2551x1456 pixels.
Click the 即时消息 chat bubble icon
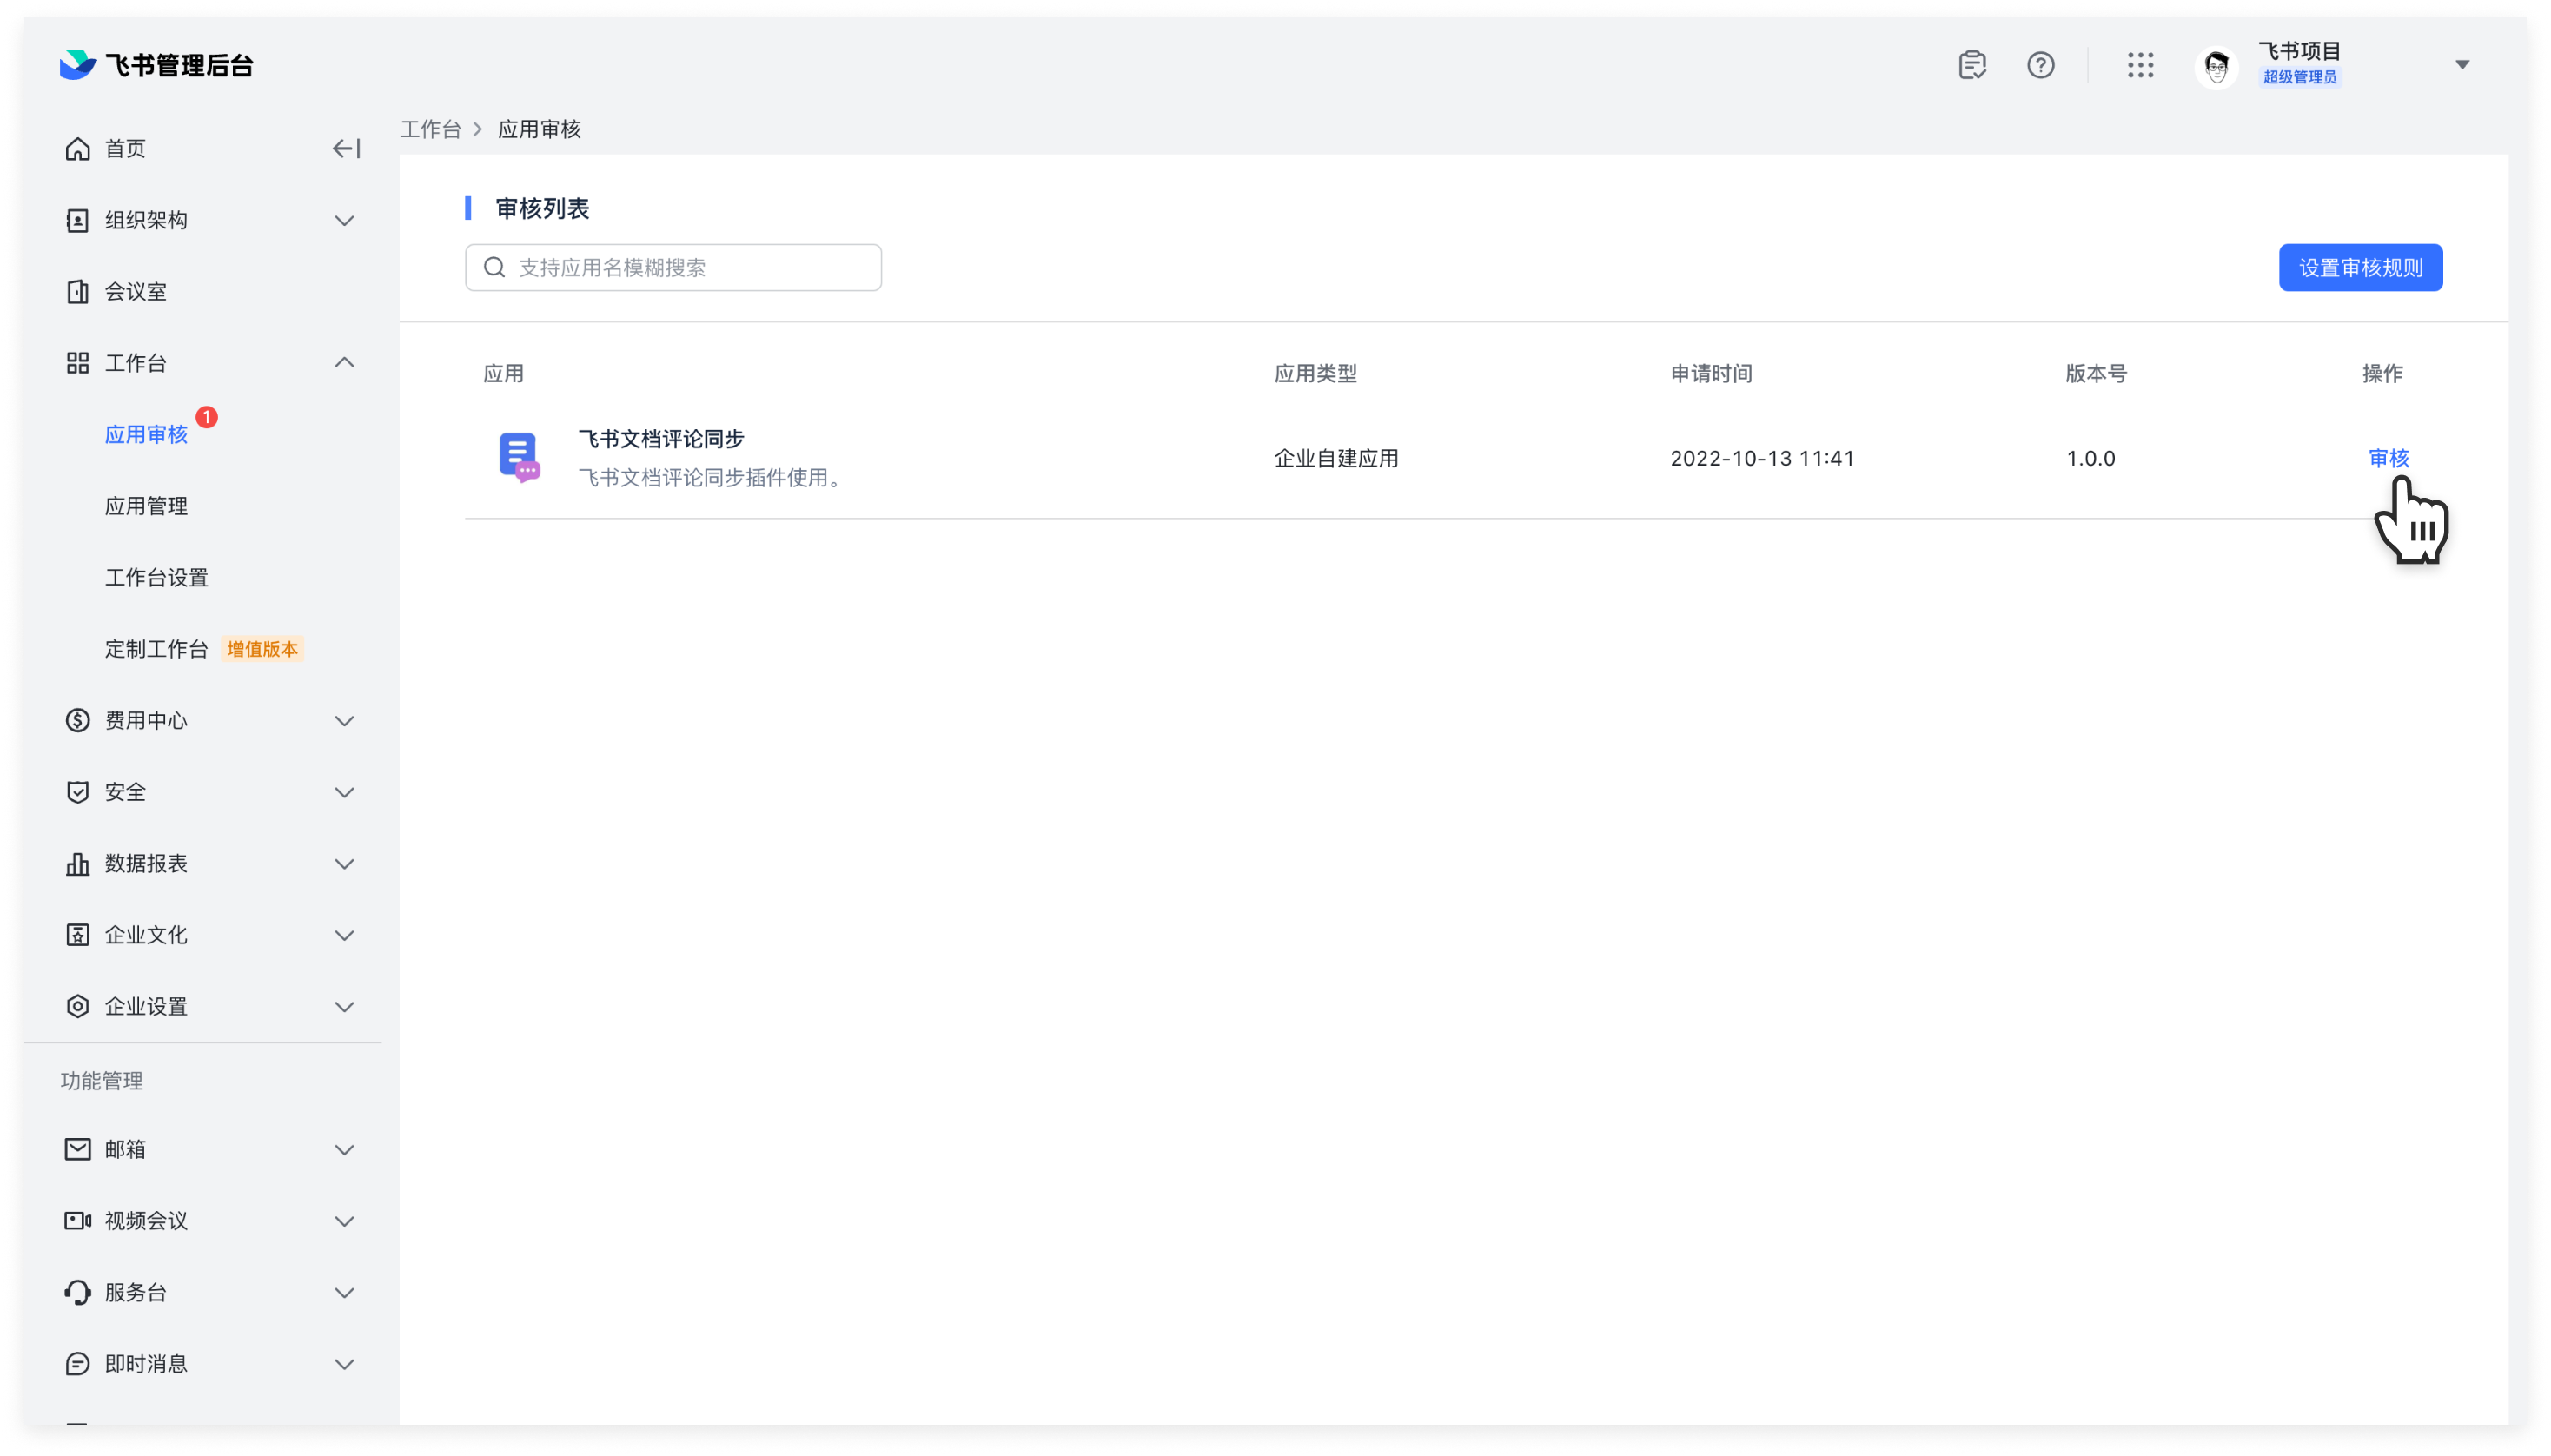pyautogui.click(x=78, y=1364)
